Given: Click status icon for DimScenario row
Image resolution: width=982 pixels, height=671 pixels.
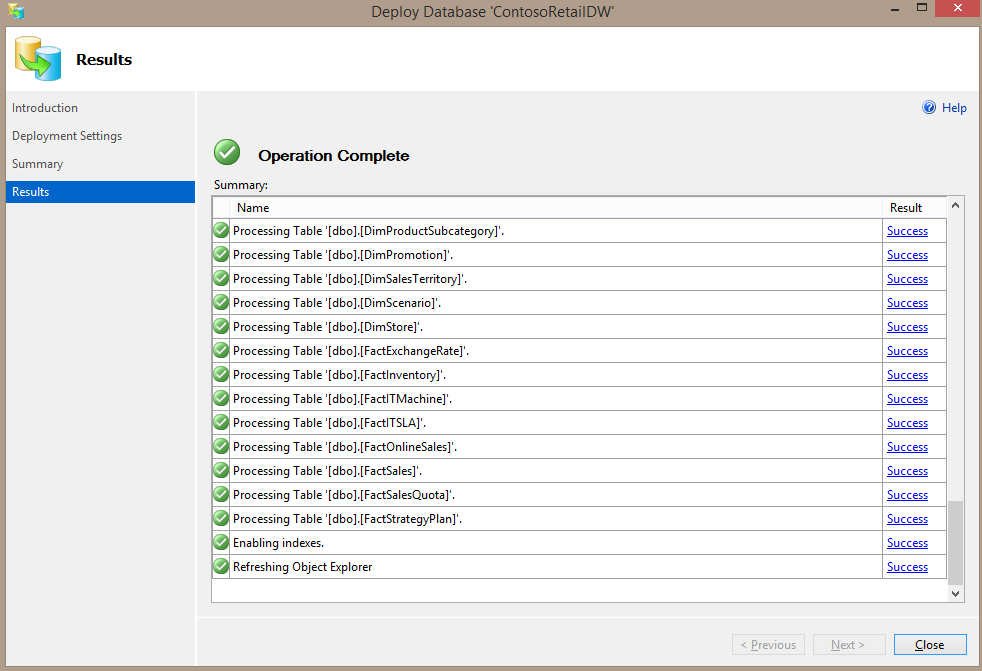Looking at the screenshot, I should tap(221, 303).
